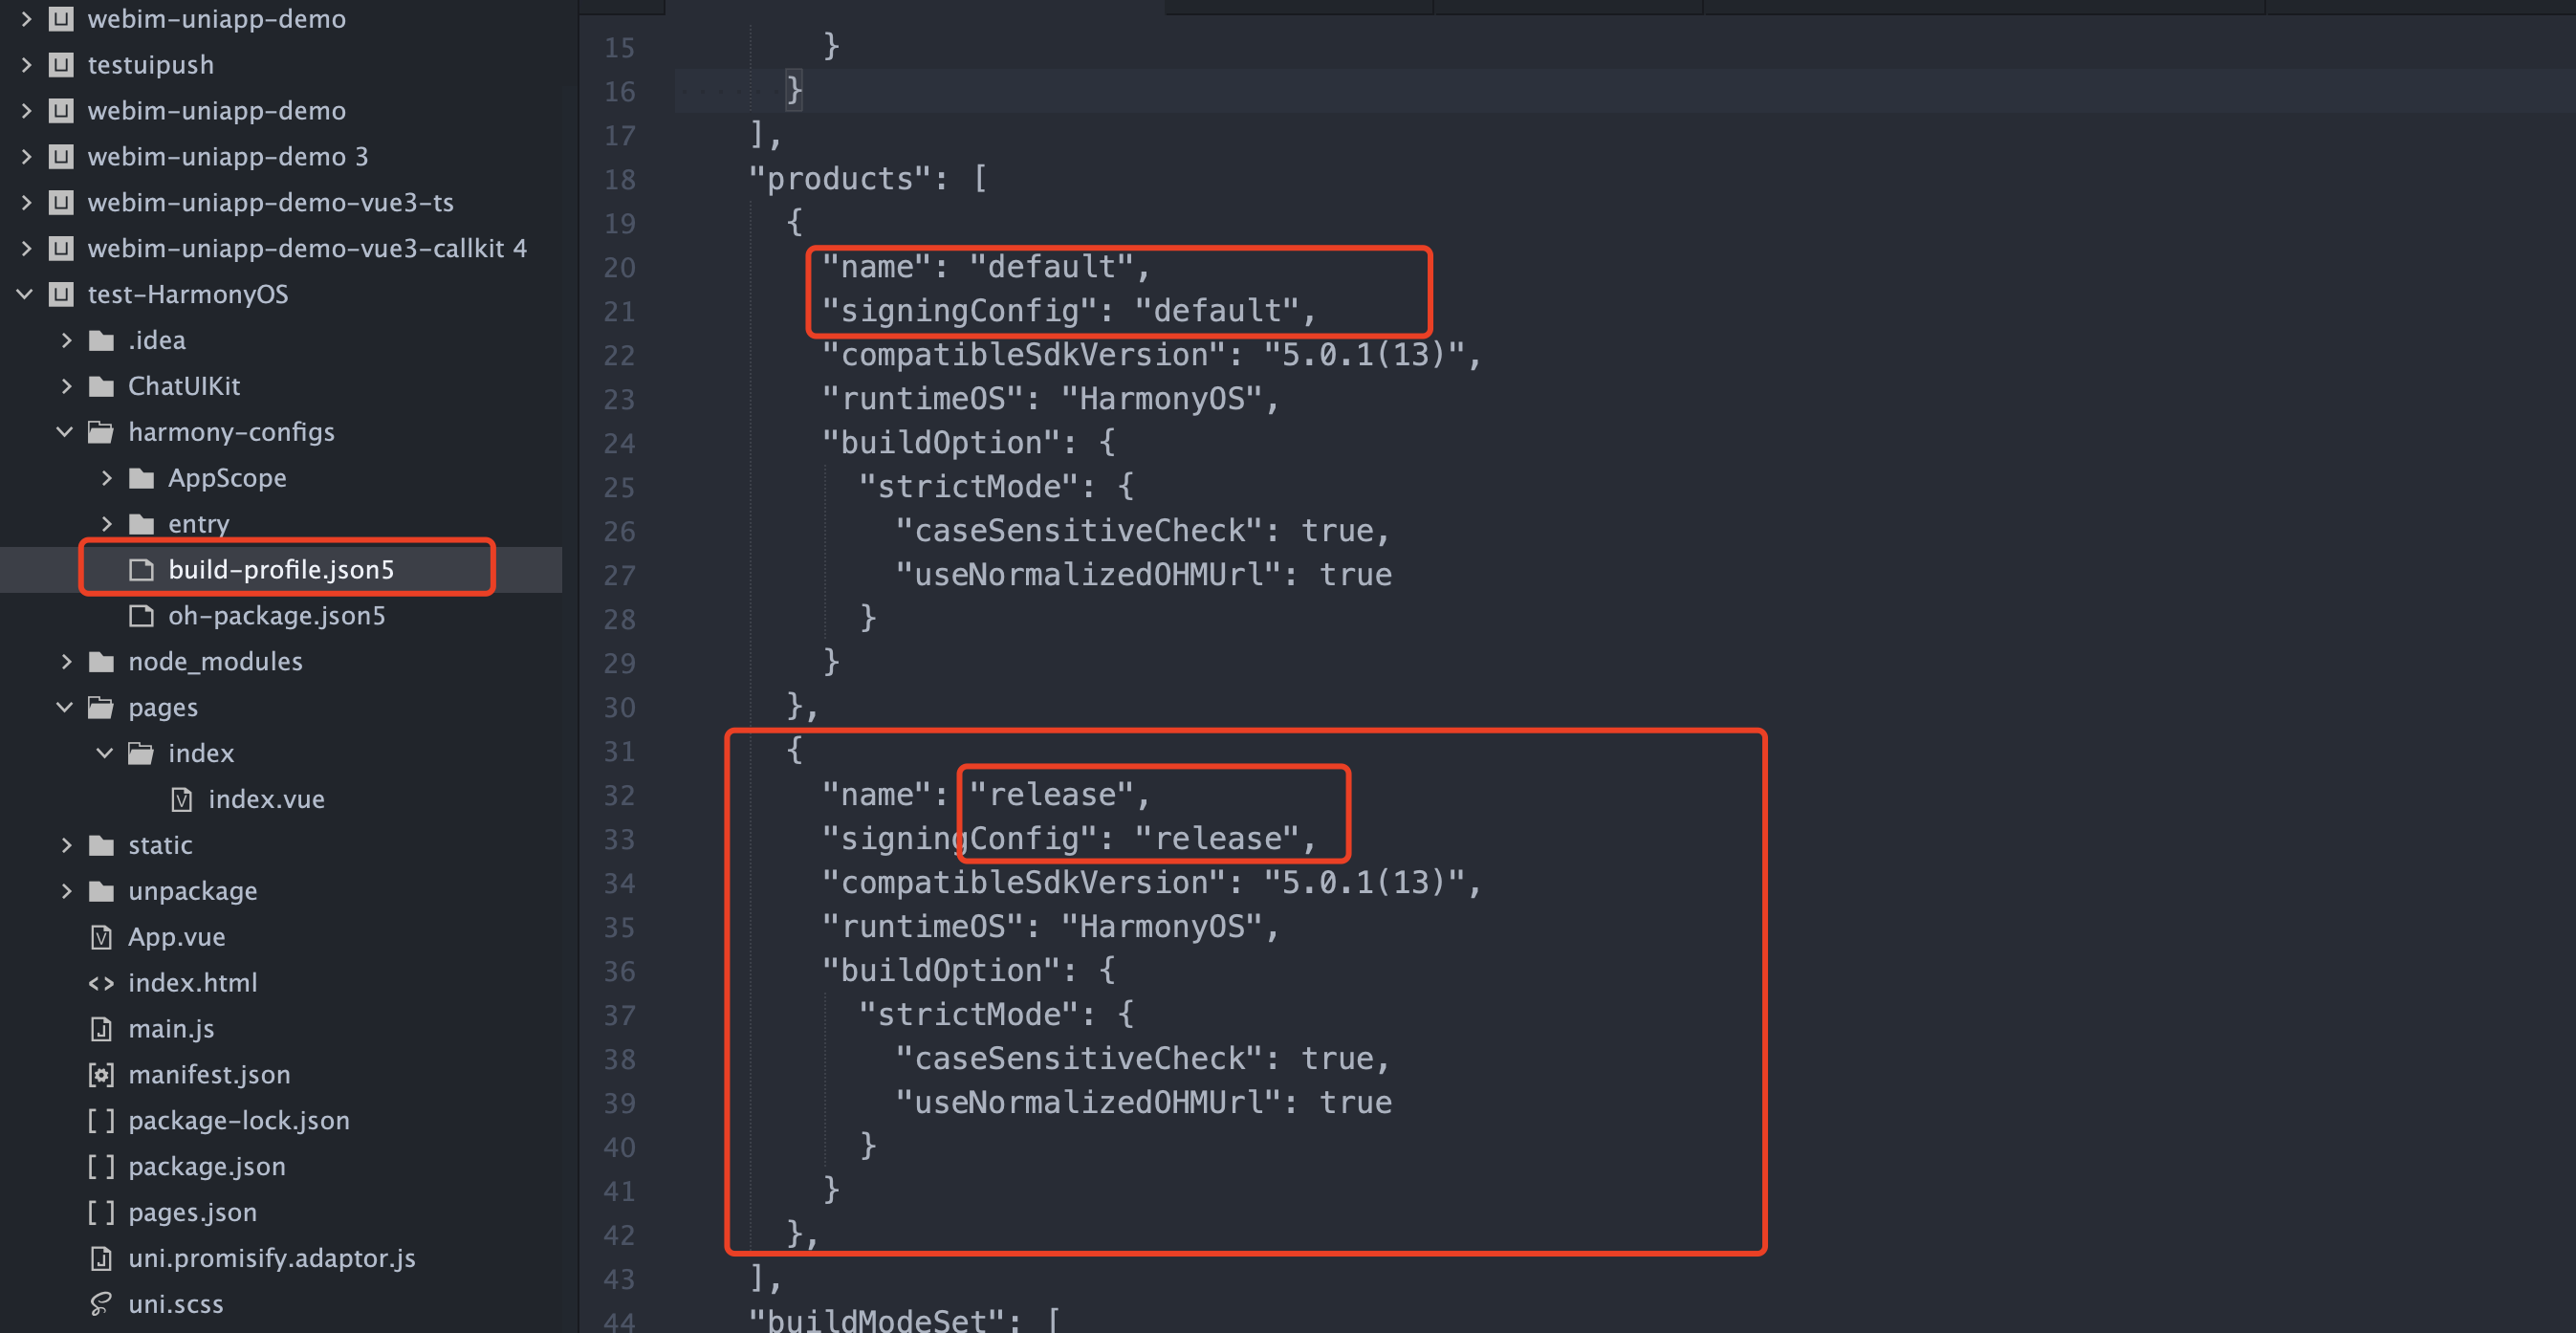Expand the entry folder
This screenshot has width=2576, height=1333.
tap(107, 524)
